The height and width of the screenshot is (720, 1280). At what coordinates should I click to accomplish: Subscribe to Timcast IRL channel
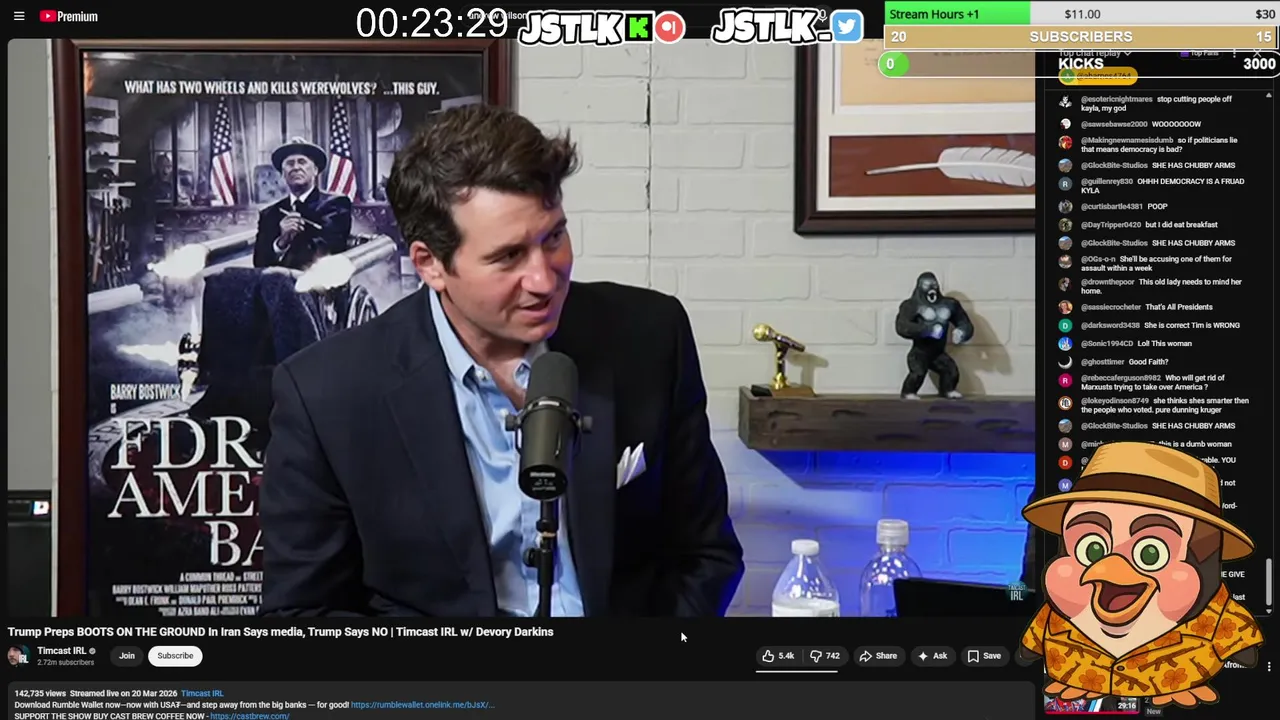pos(175,656)
